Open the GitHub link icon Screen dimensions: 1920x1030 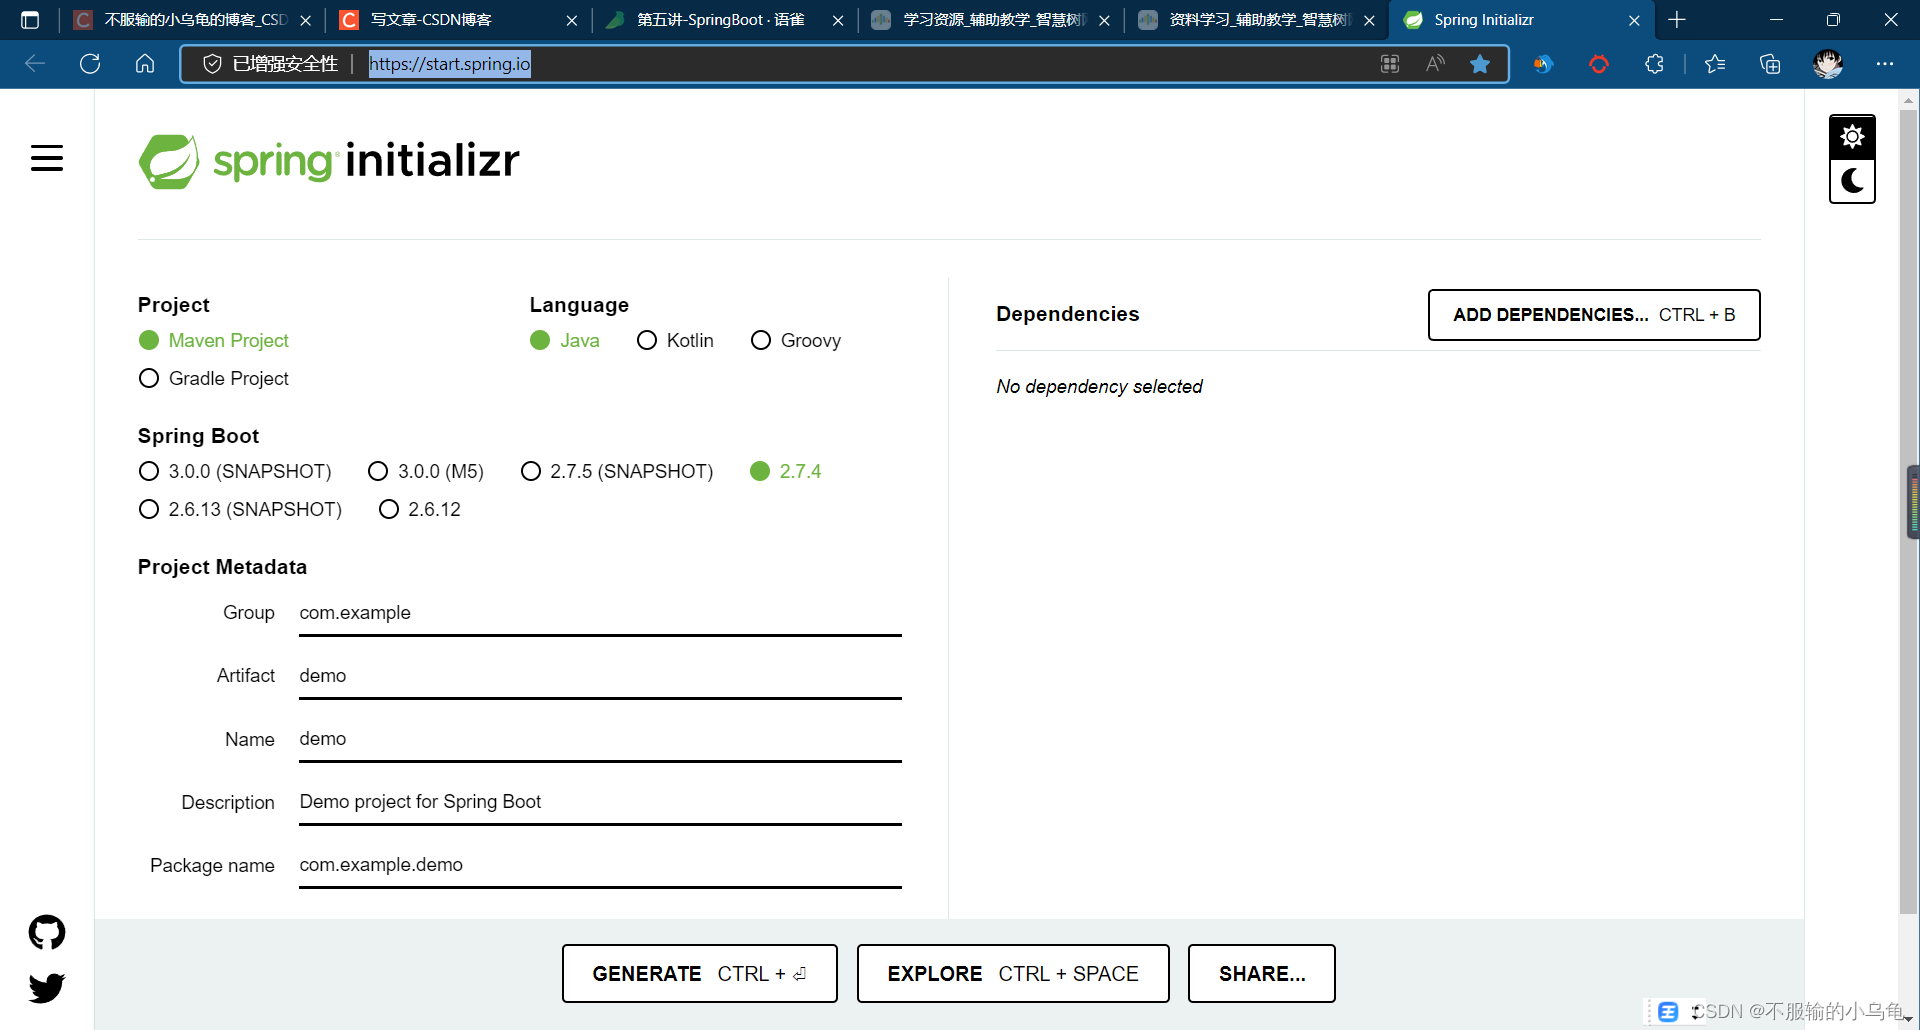pos(47,932)
